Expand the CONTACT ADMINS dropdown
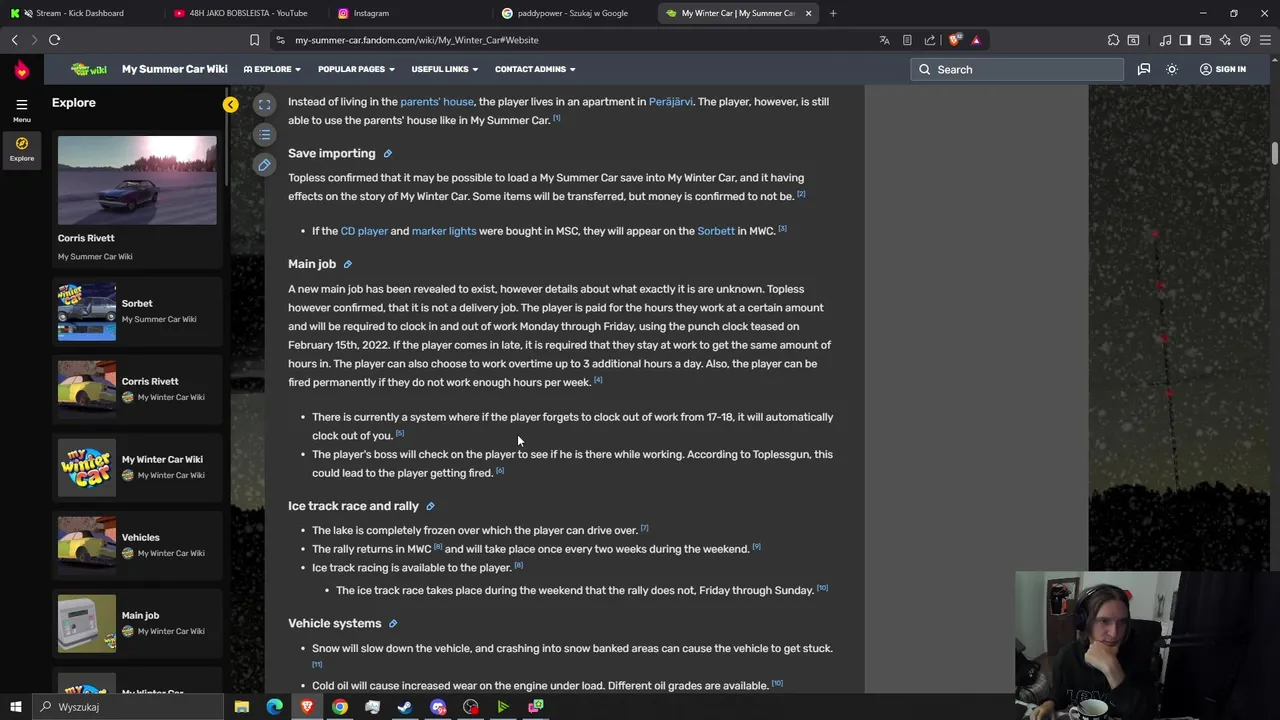The width and height of the screenshot is (1280, 720). 535,69
